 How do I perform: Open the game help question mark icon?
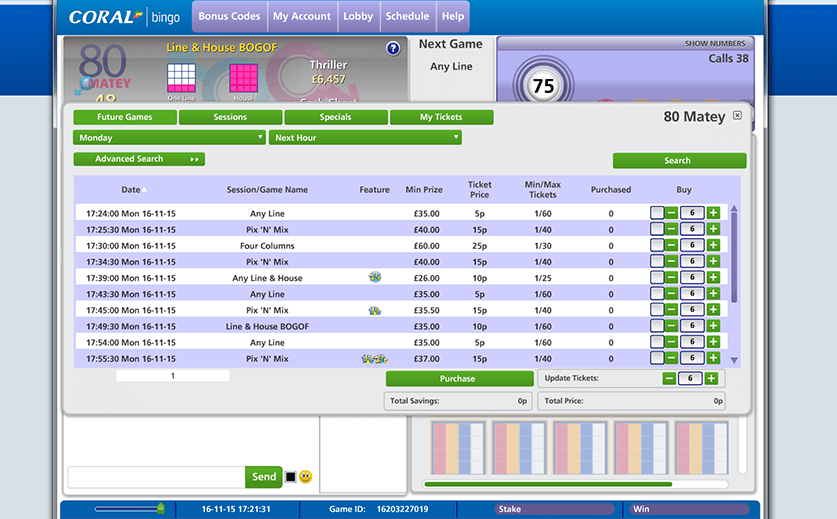coord(393,49)
